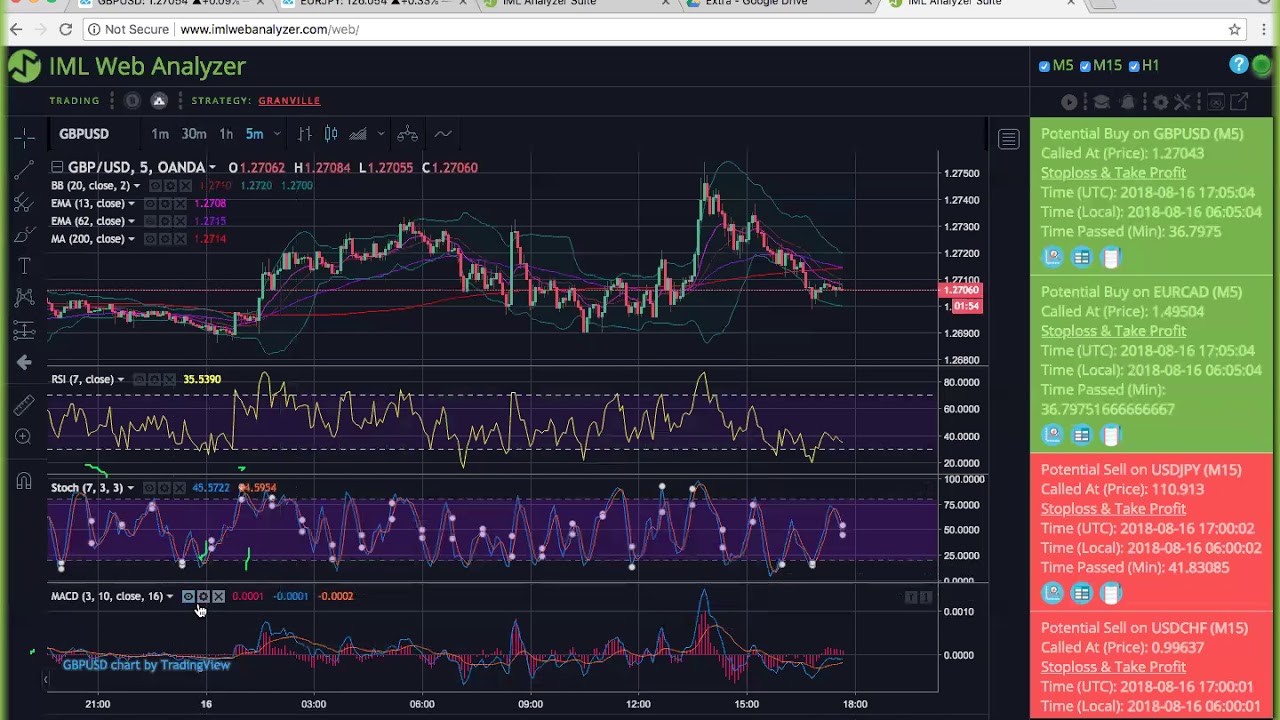The width and height of the screenshot is (1280, 720).
Task: Select the 5m timeframe
Action: (254, 134)
